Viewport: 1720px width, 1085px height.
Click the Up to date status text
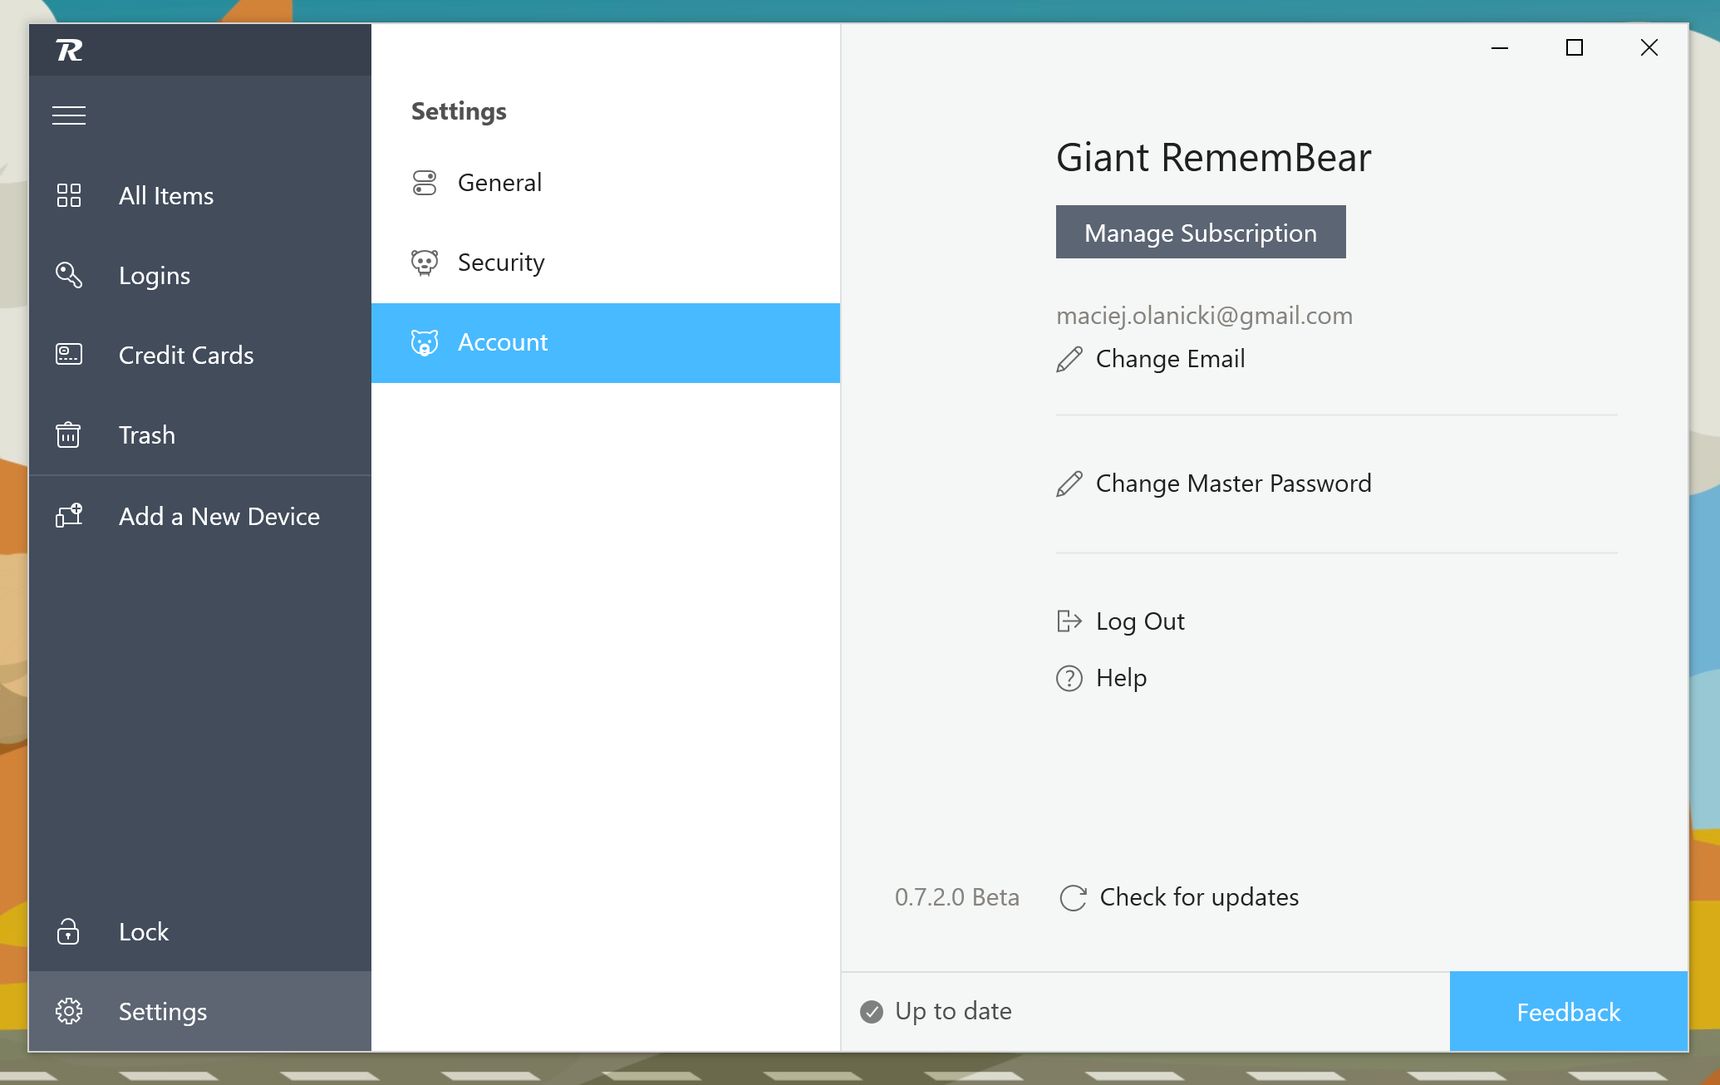tap(953, 1012)
